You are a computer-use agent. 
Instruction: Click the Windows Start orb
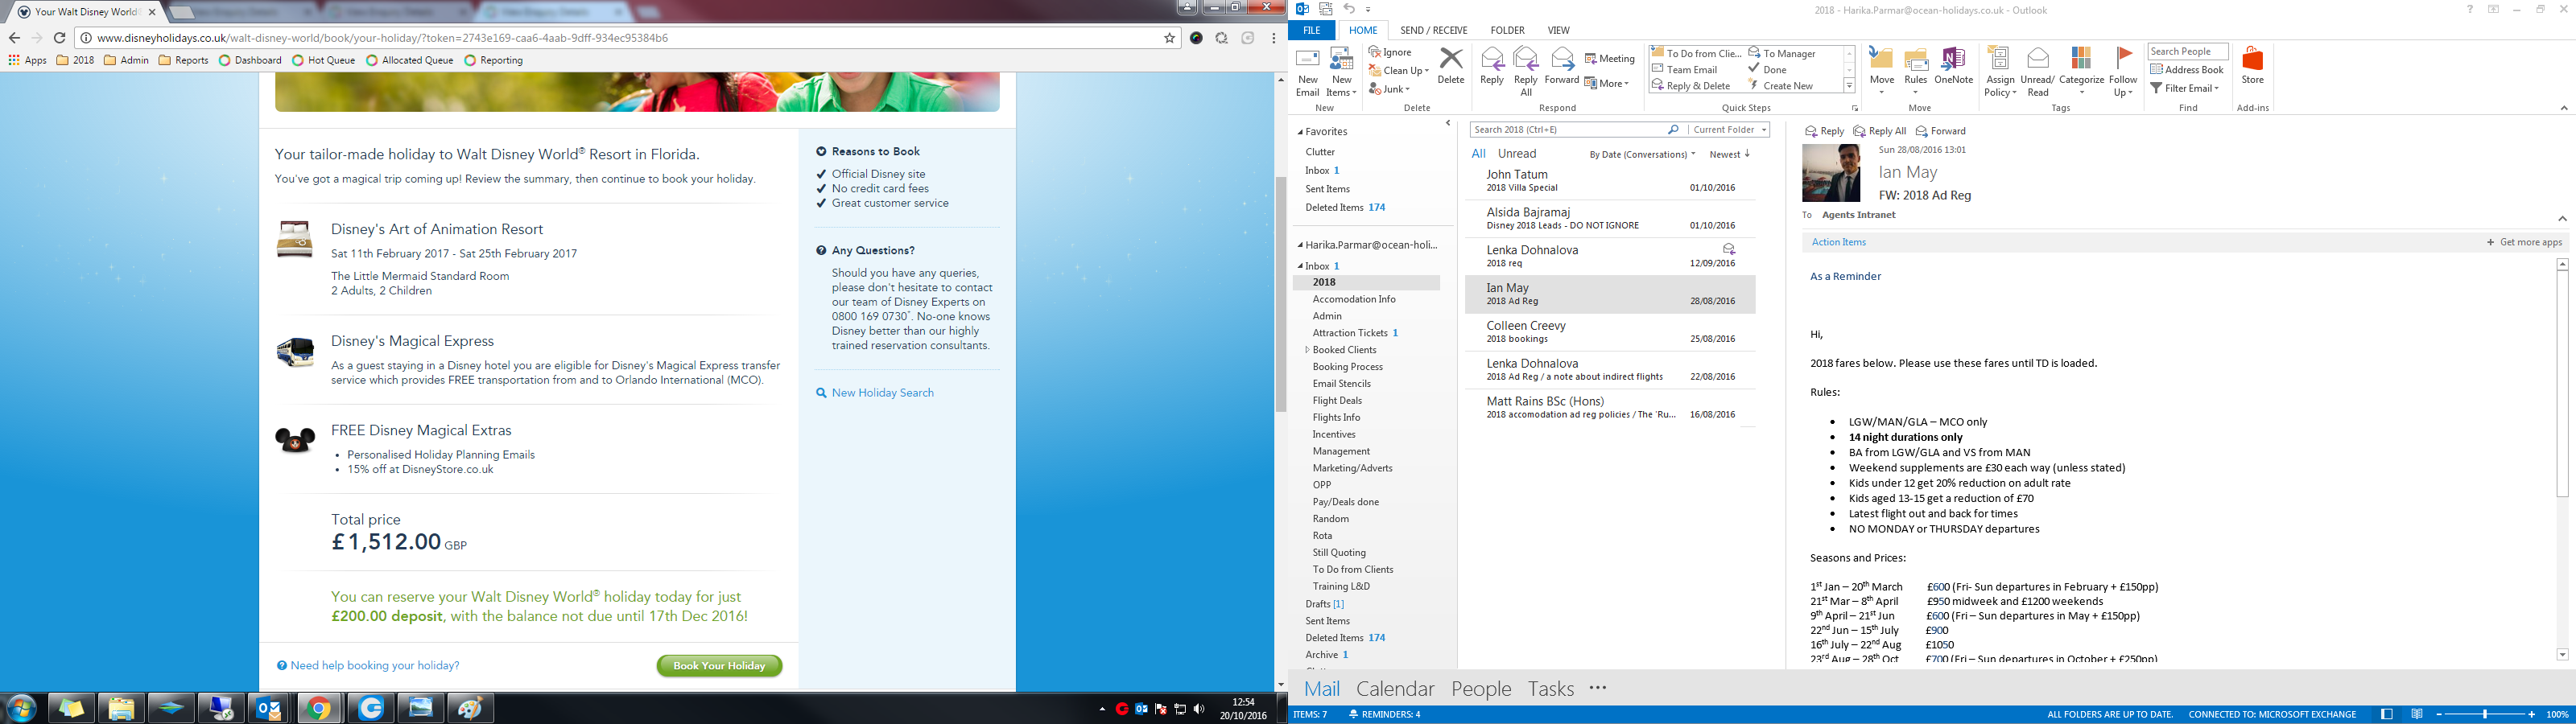[22, 708]
